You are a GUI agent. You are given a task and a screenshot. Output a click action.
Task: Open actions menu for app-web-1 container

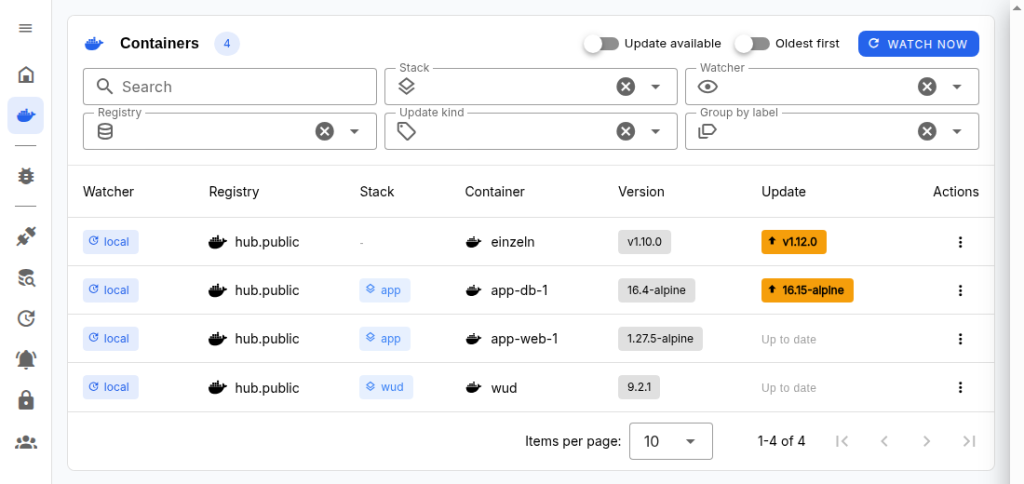point(960,339)
